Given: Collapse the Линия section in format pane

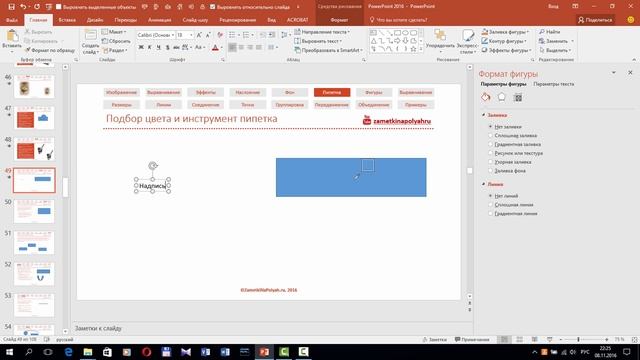Looking at the screenshot, I should pos(484,184).
